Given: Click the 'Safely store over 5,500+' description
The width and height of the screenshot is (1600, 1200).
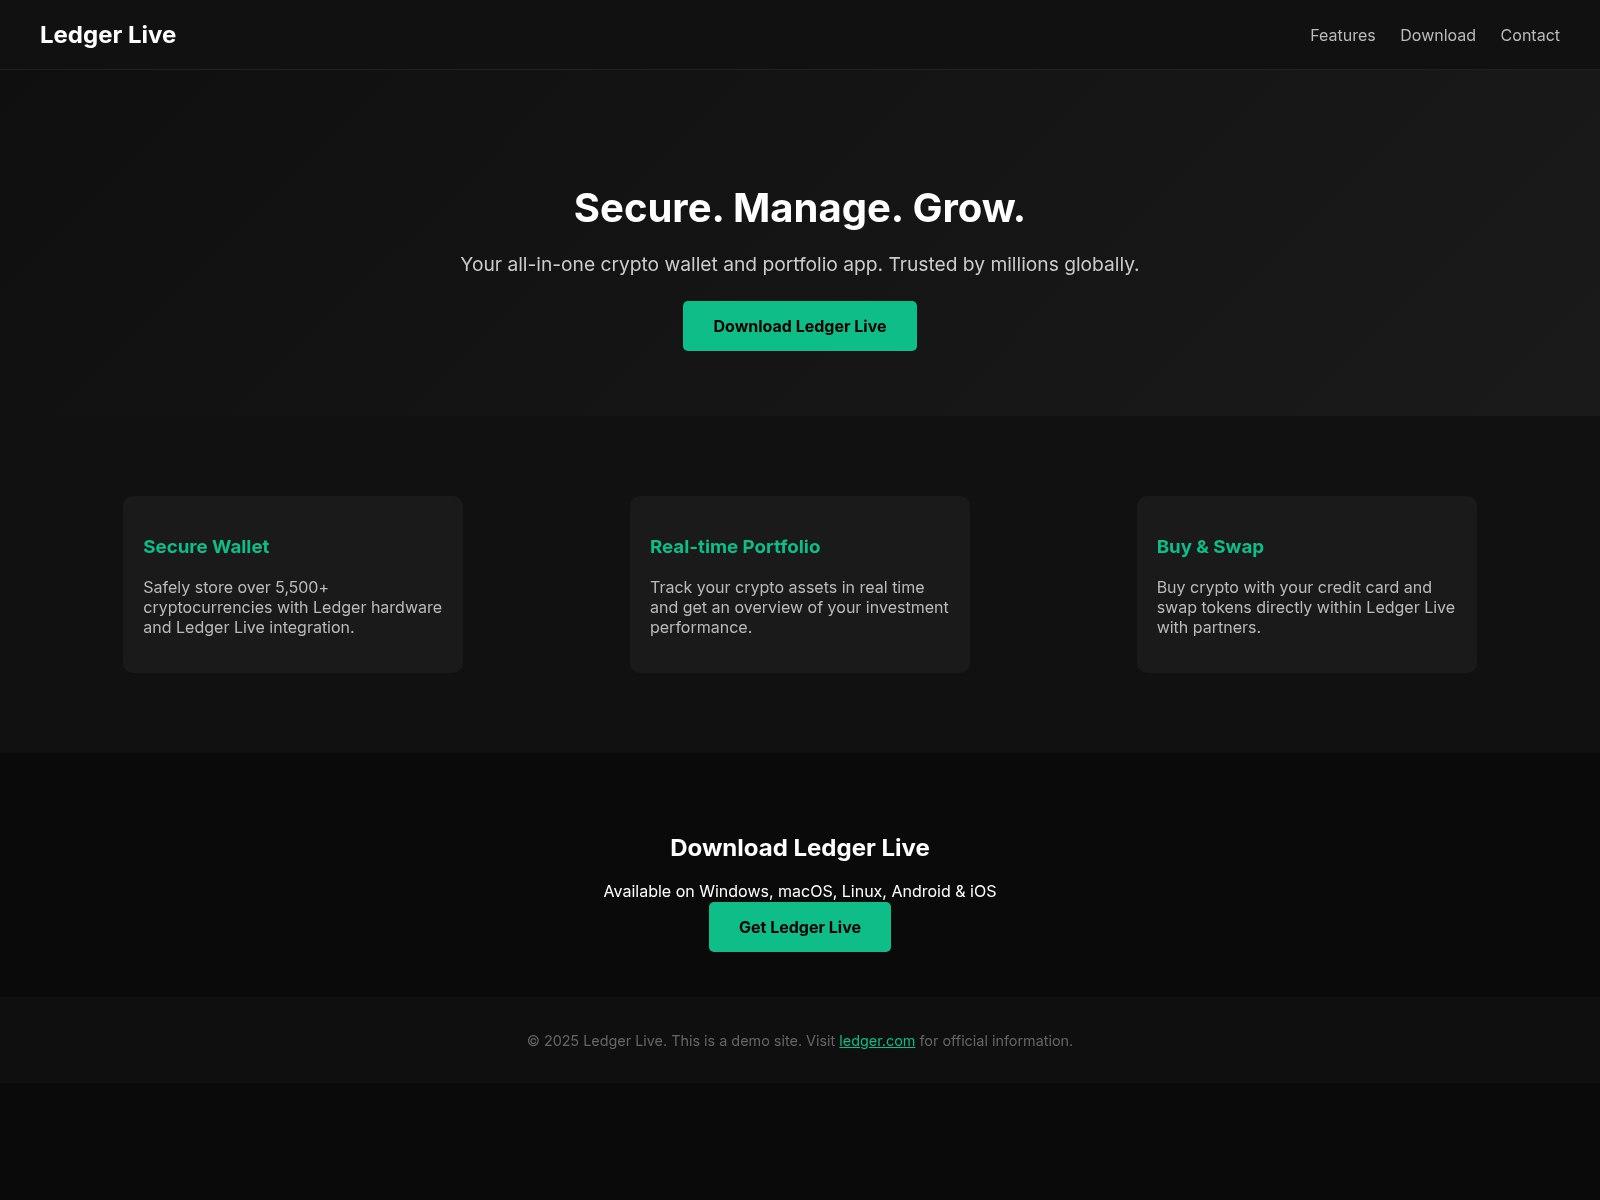Looking at the screenshot, I should [293, 607].
